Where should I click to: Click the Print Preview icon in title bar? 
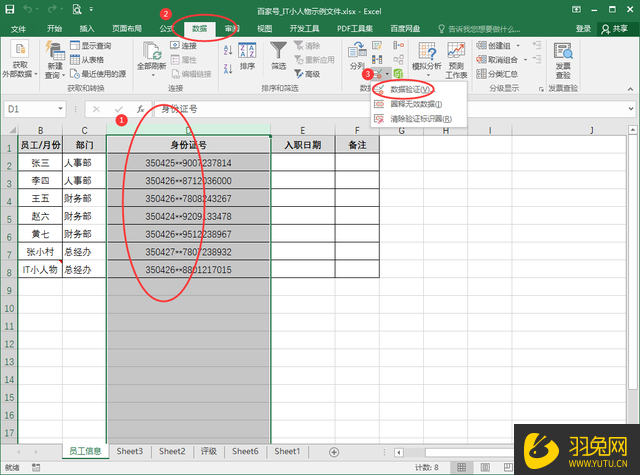pos(77,9)
